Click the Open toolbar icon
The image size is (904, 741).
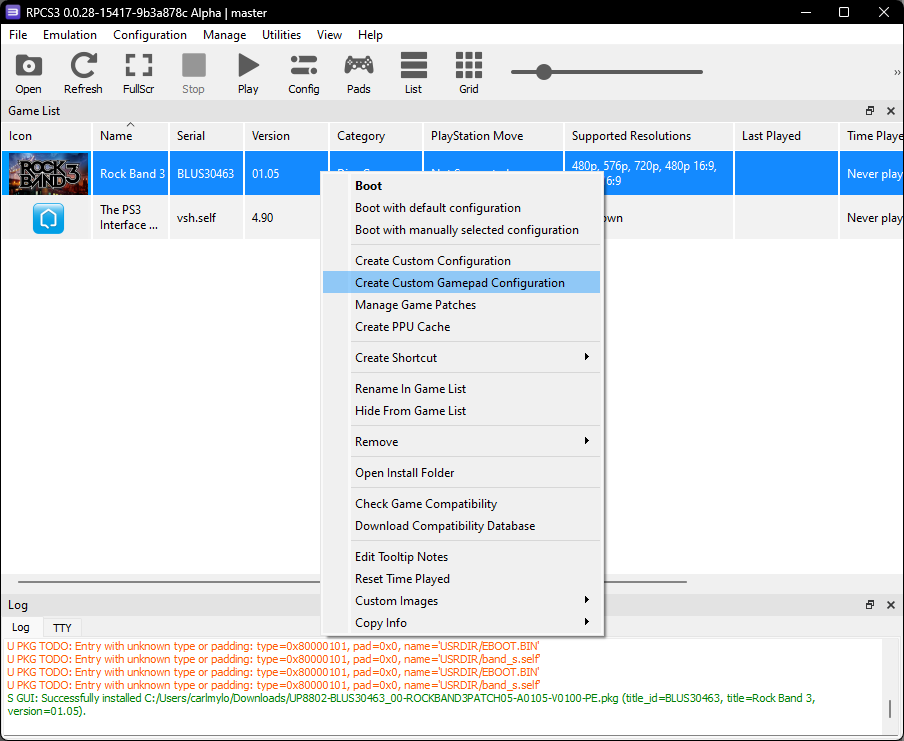pyautogui.click(x=28, y=73)
